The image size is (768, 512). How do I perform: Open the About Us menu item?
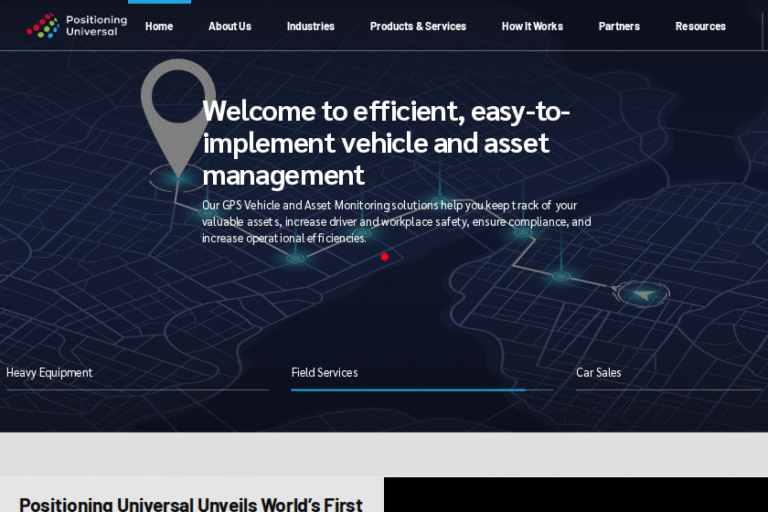tap(229, 26)
